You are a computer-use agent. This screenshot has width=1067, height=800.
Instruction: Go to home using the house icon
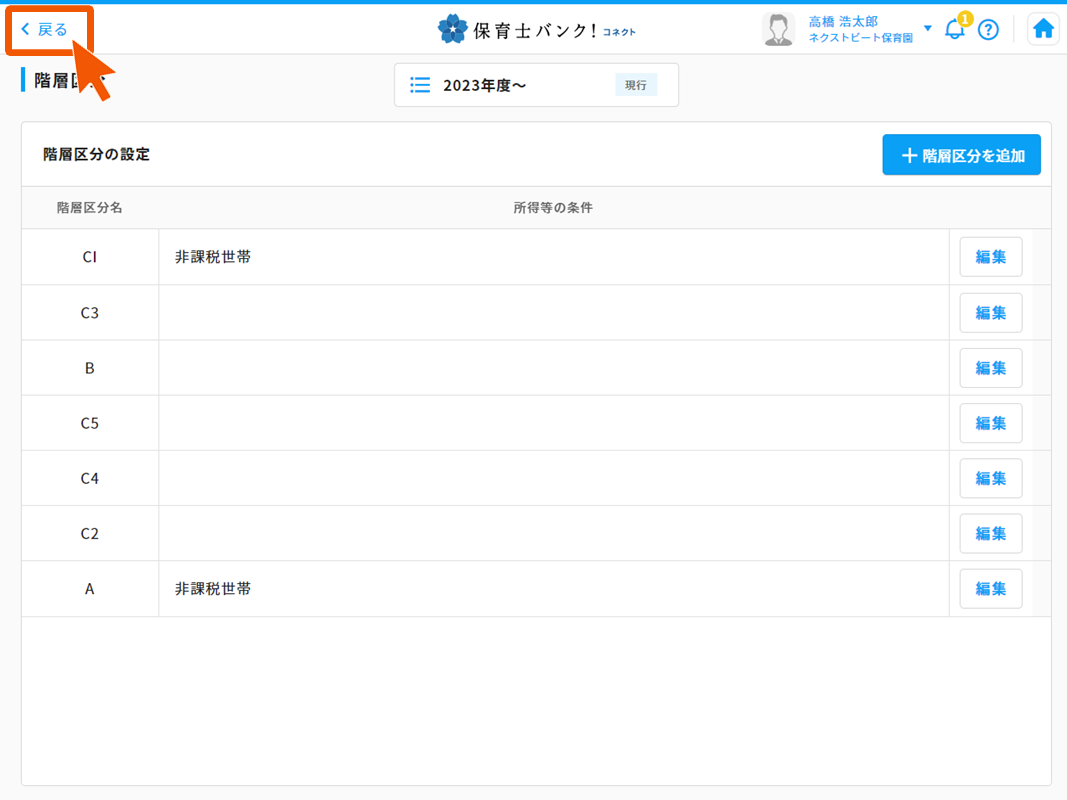pyautogui.click(x=1043, y=29)
